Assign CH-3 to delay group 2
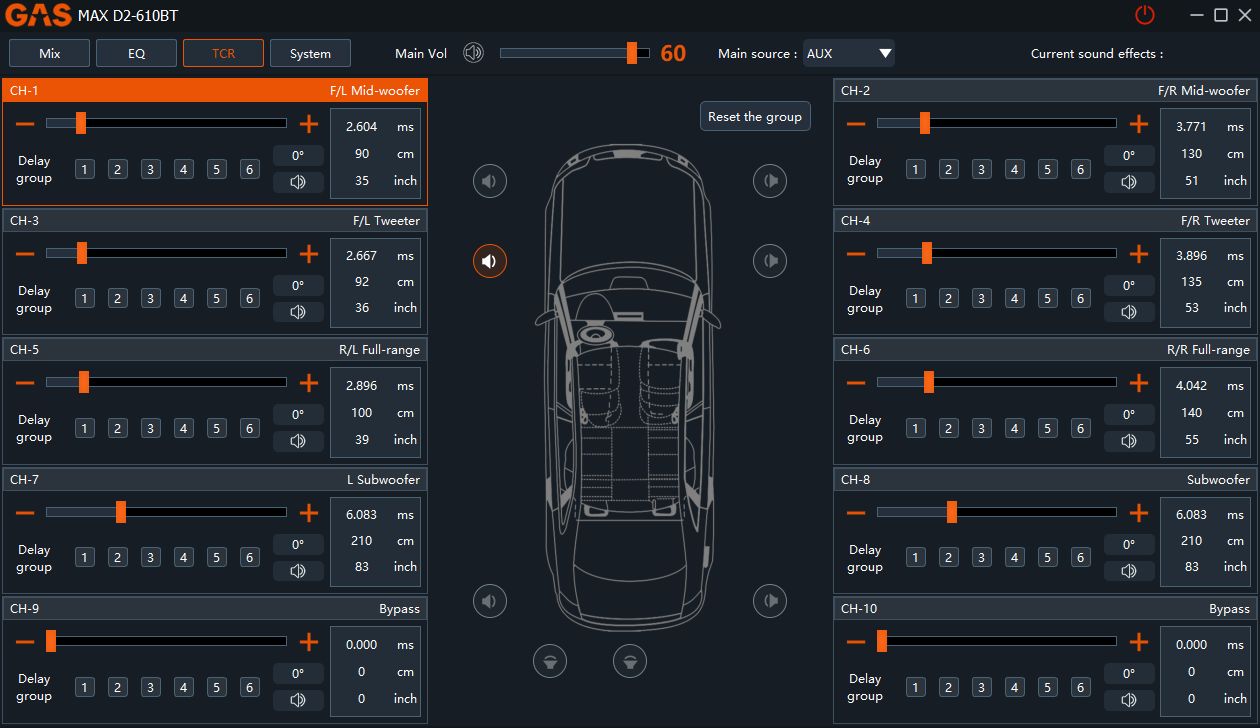This screenshot has height=728, width=1260. click(118, 299)
